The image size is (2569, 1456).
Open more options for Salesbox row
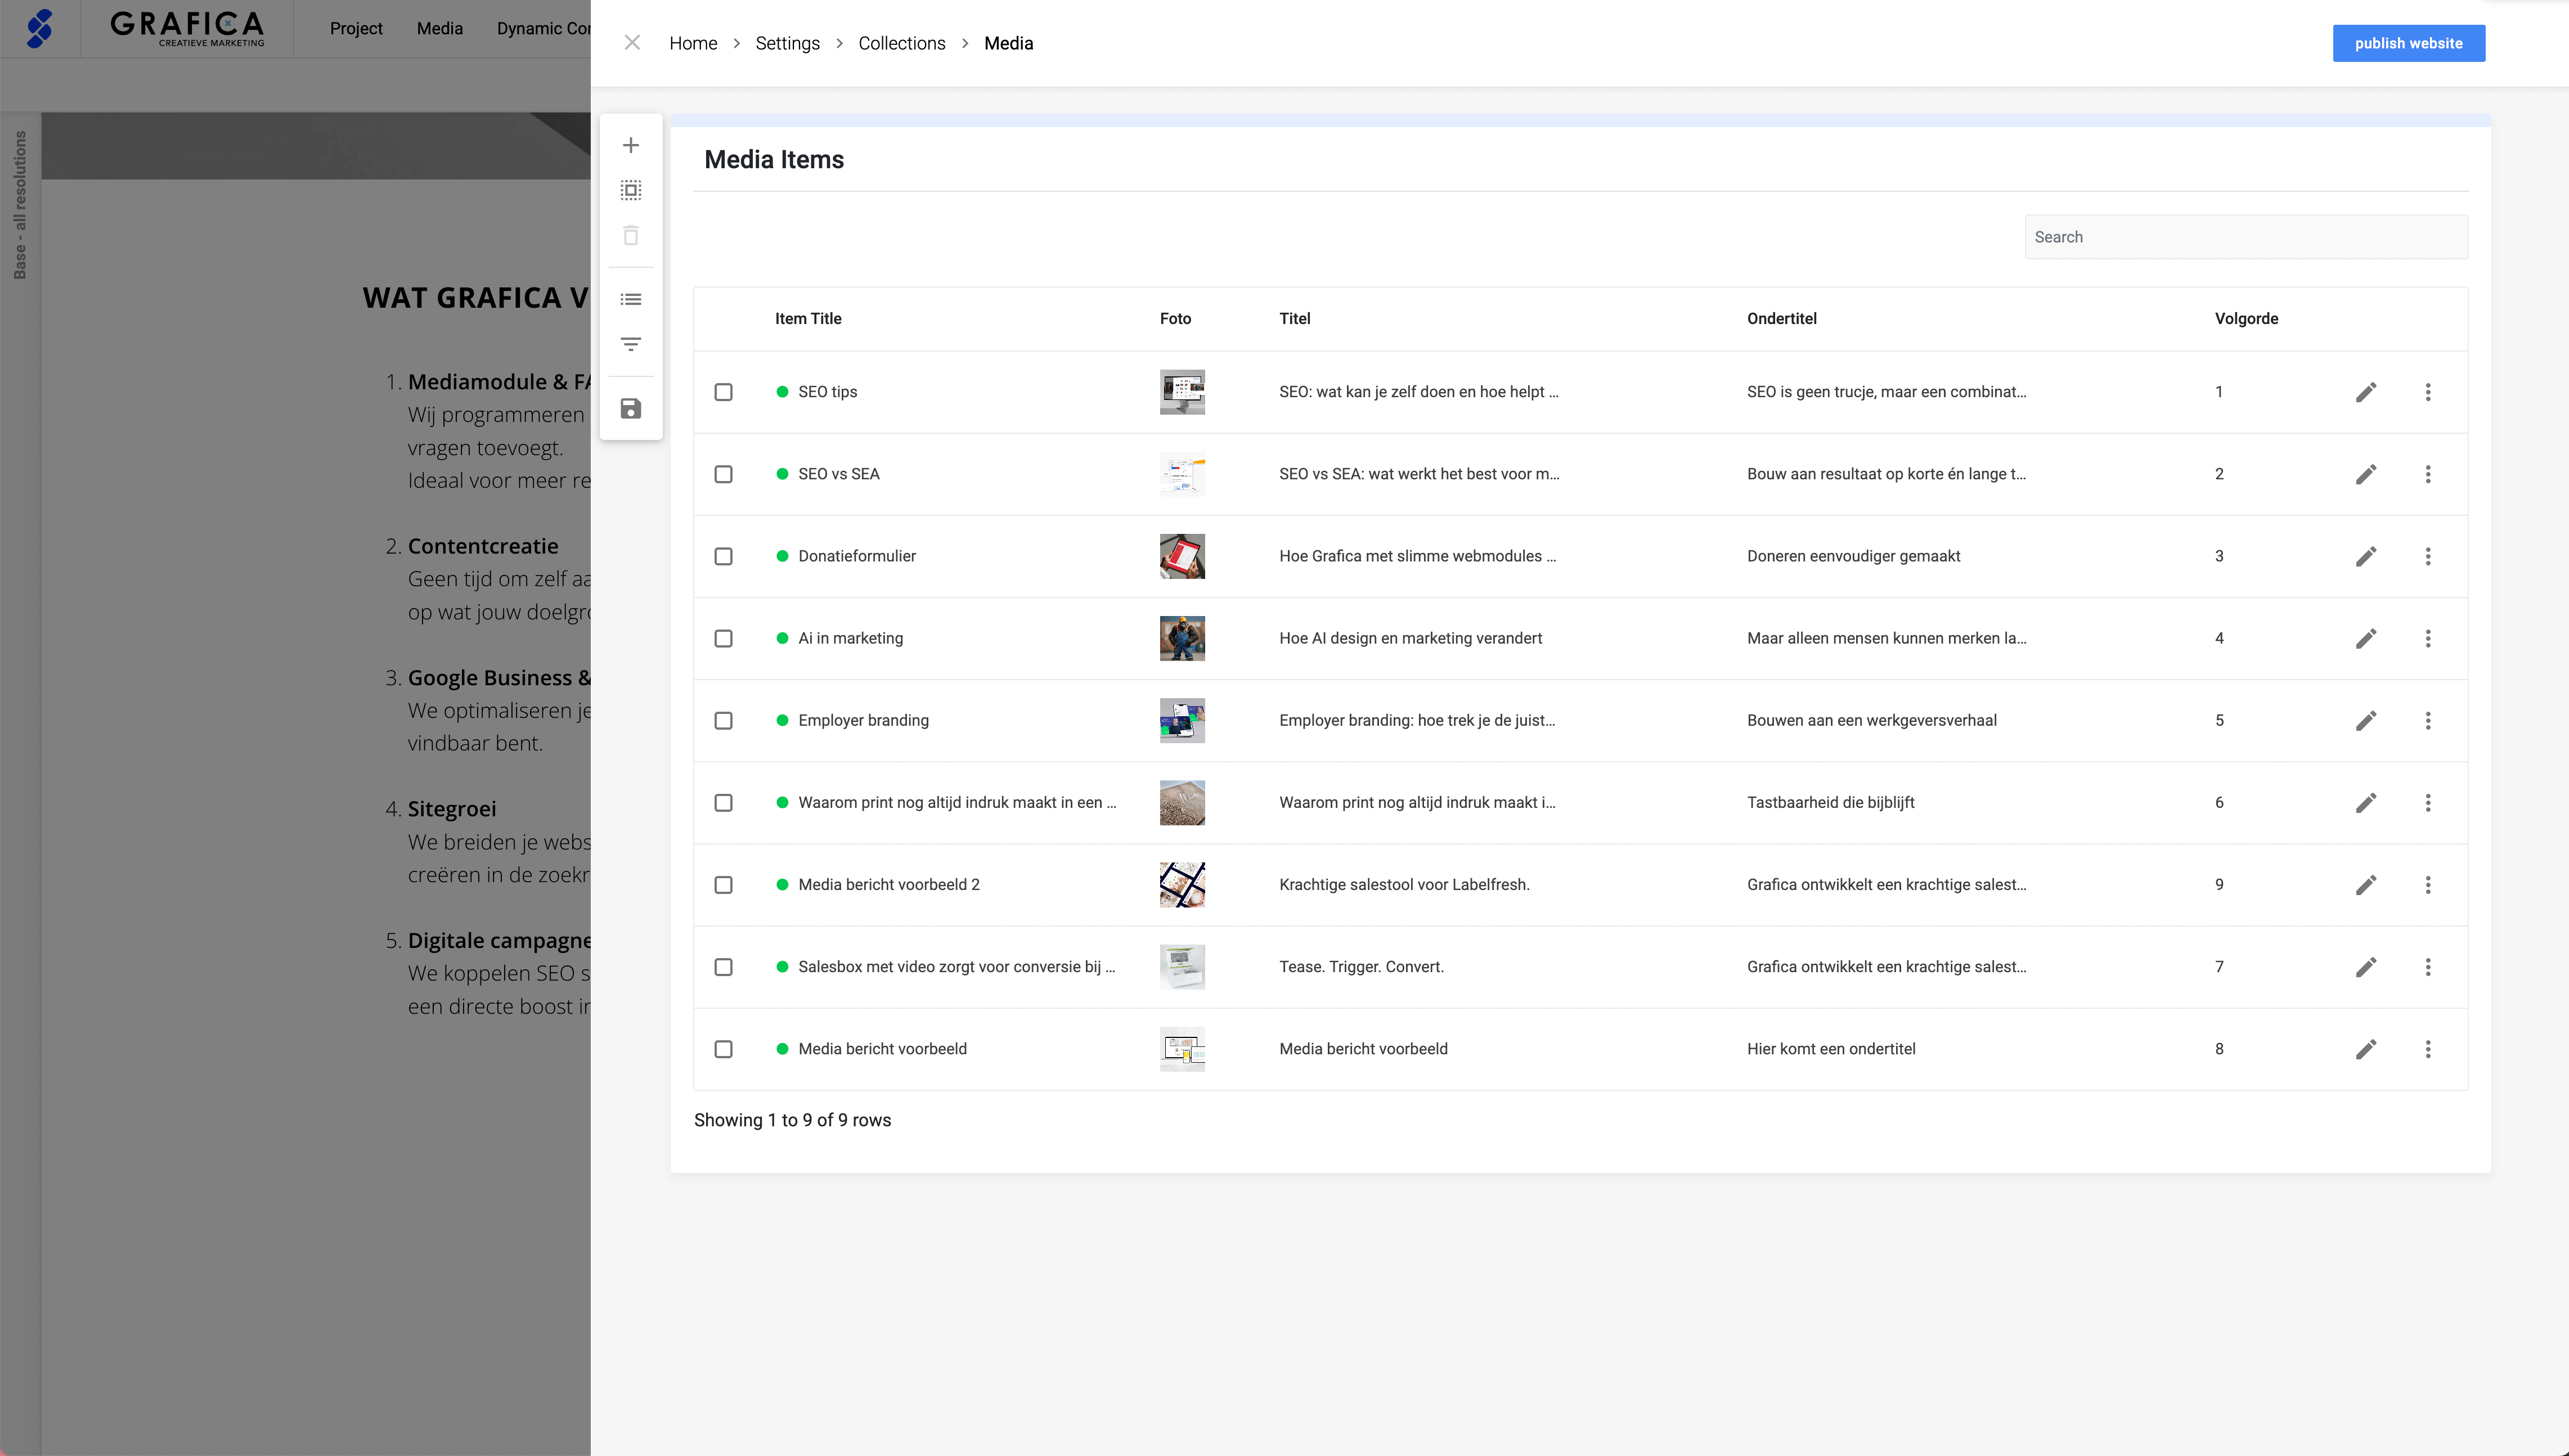(x=2427, y=967)
